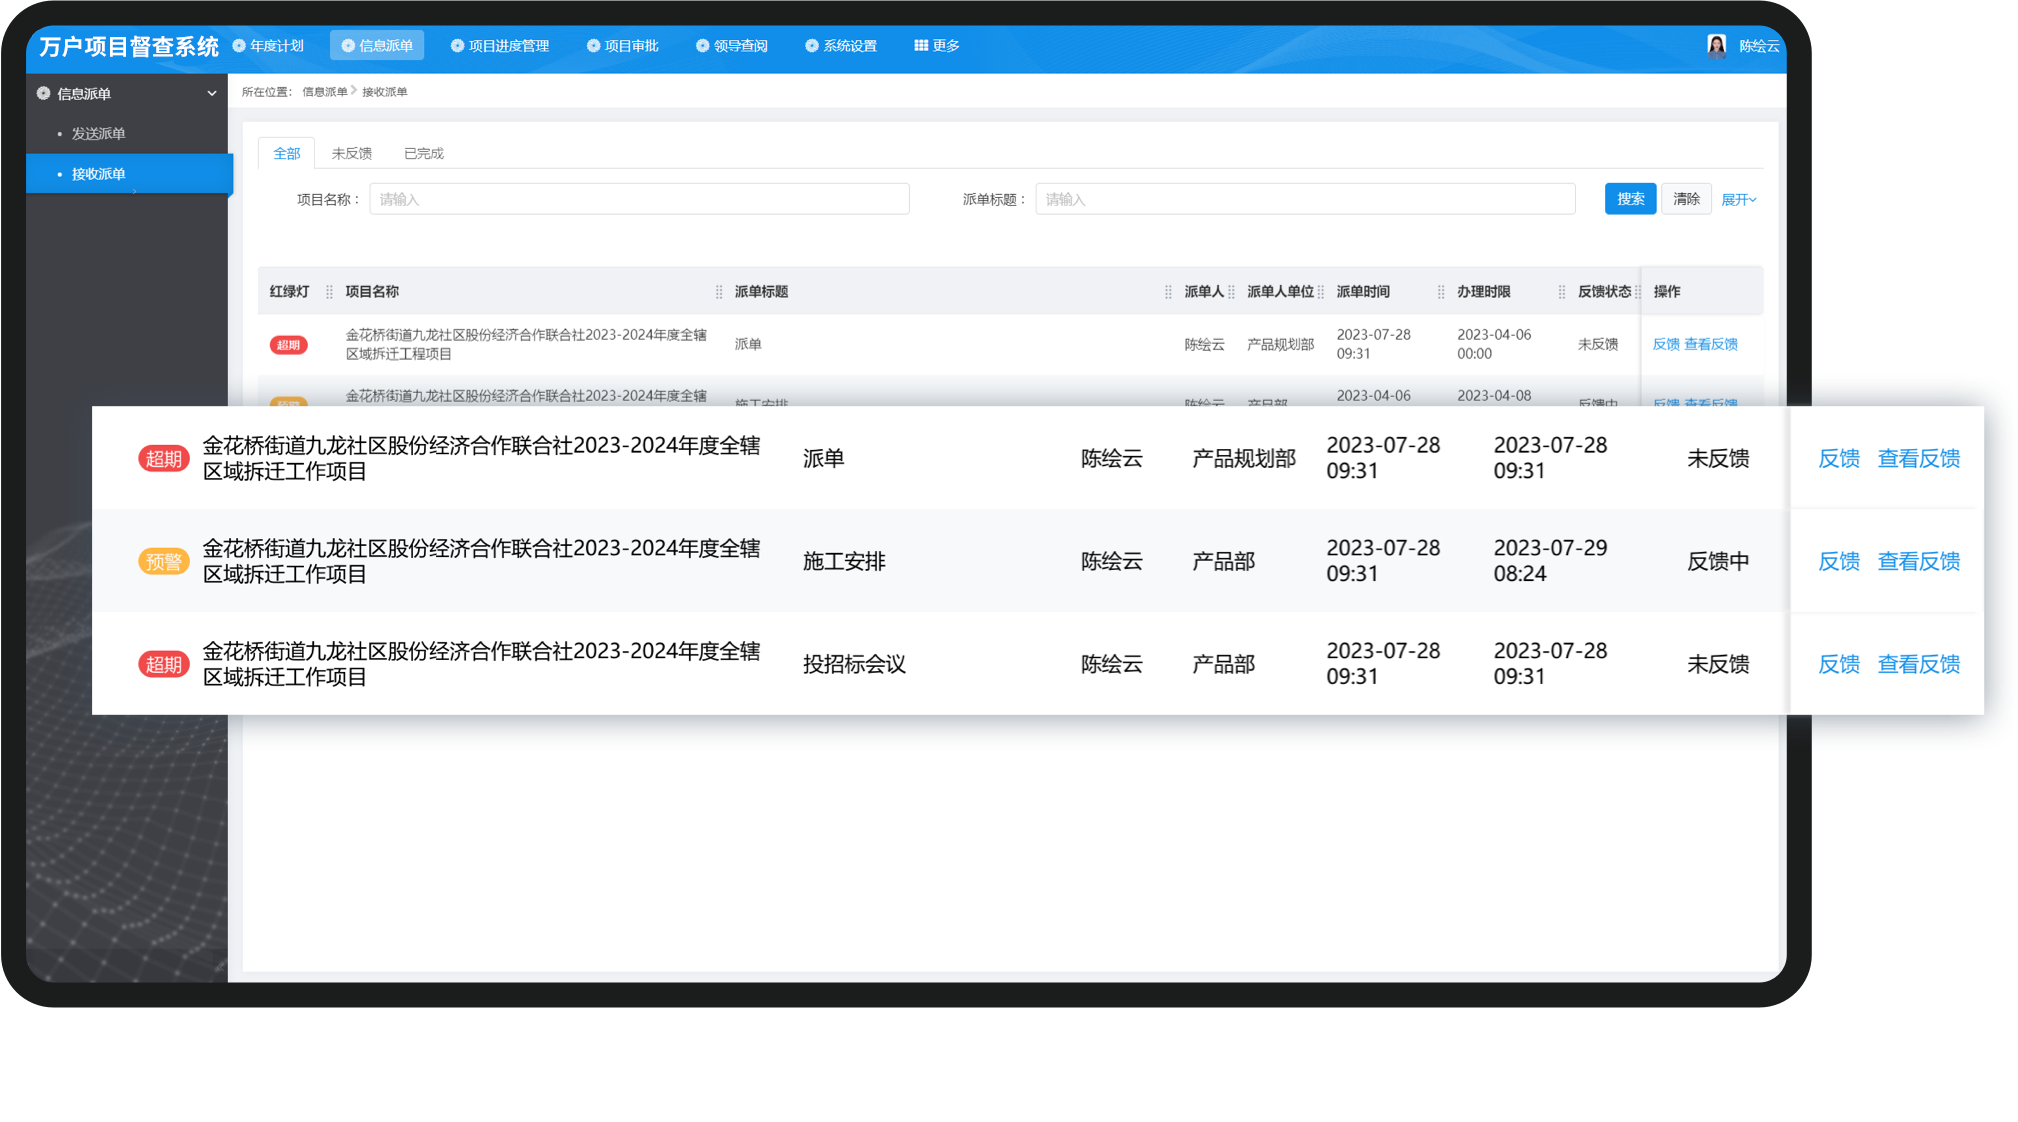The width and height of the screenshot is (2018, 1122).
Task: Click the 信息派单 sidebar gear icon
Action: pyautogui.click(x=43, y=94)
